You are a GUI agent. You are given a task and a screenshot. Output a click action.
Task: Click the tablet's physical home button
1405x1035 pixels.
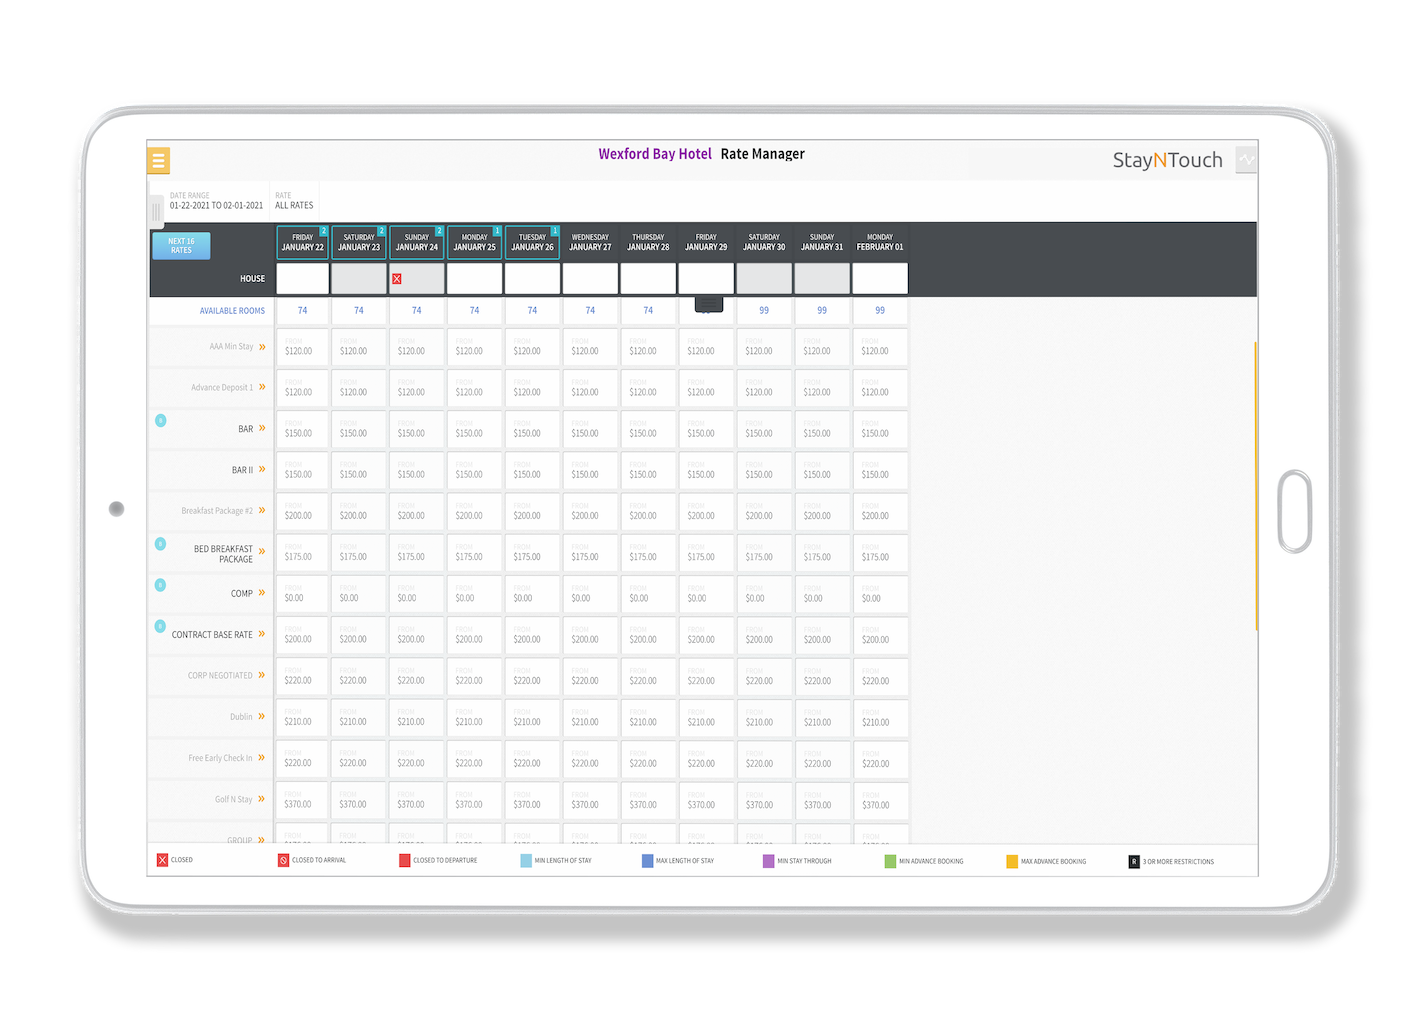(1295, 511)
